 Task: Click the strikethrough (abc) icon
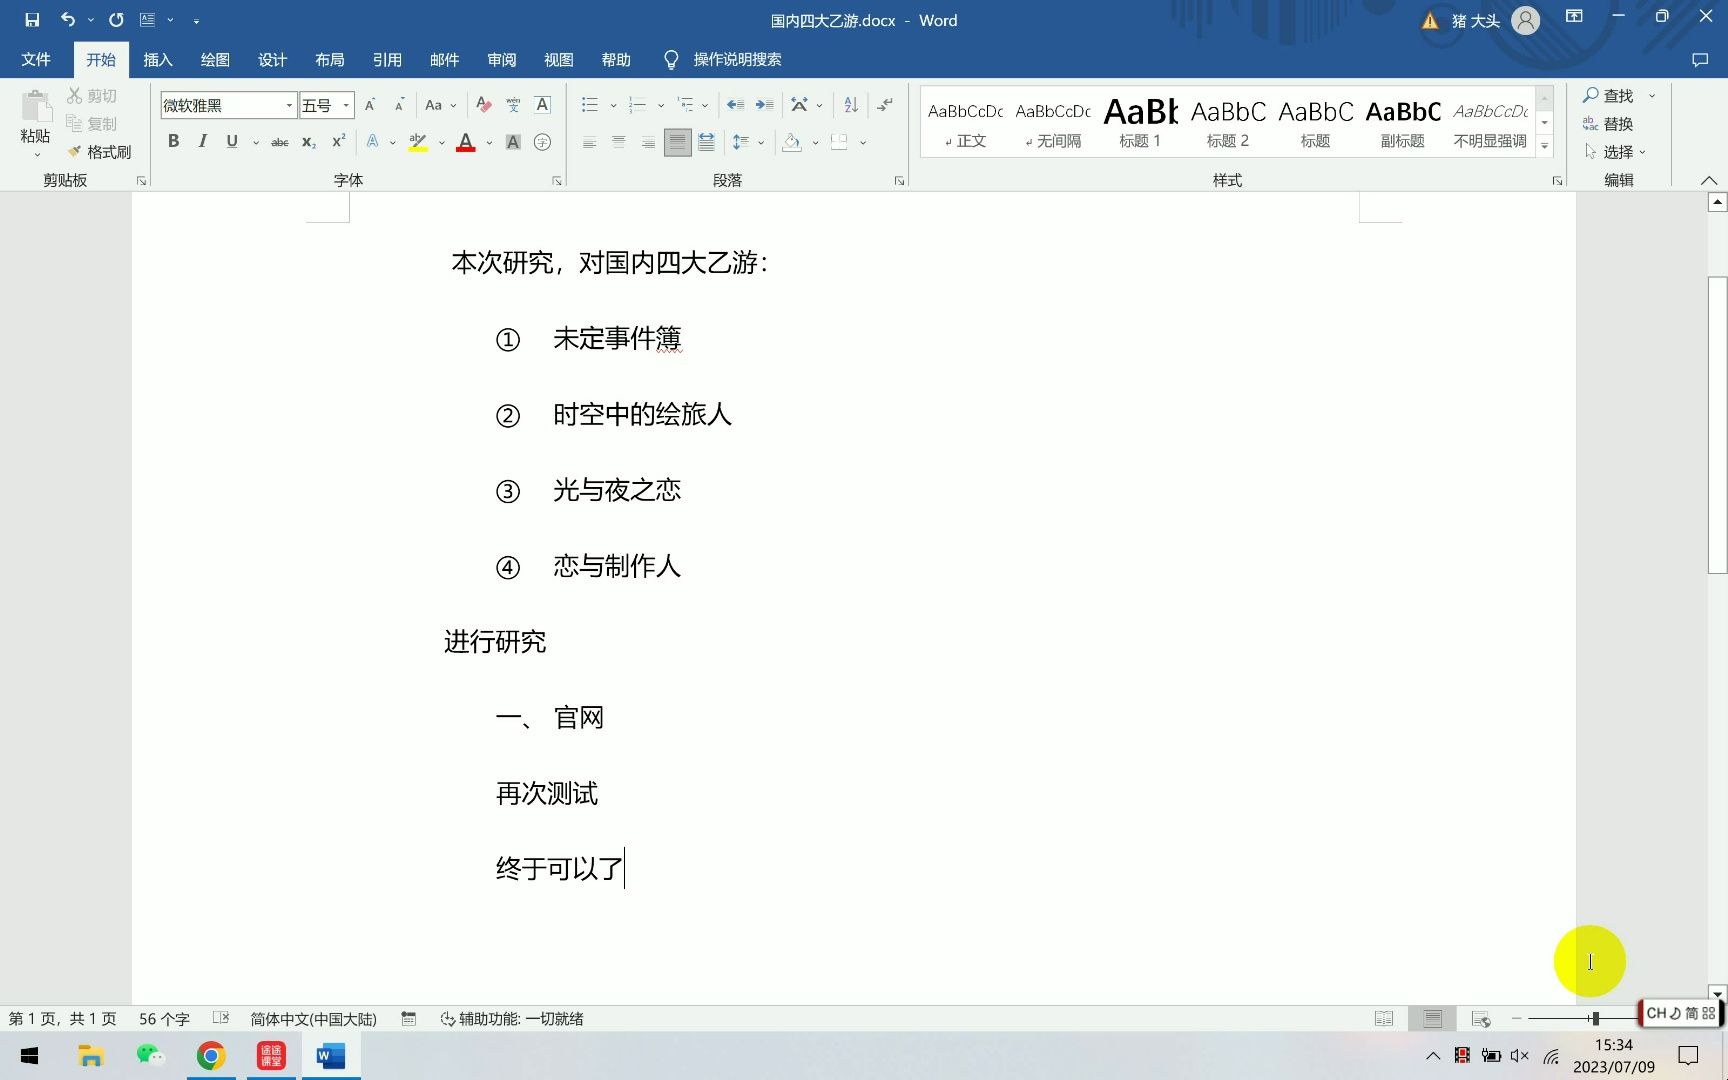click(x=279, y=141)
